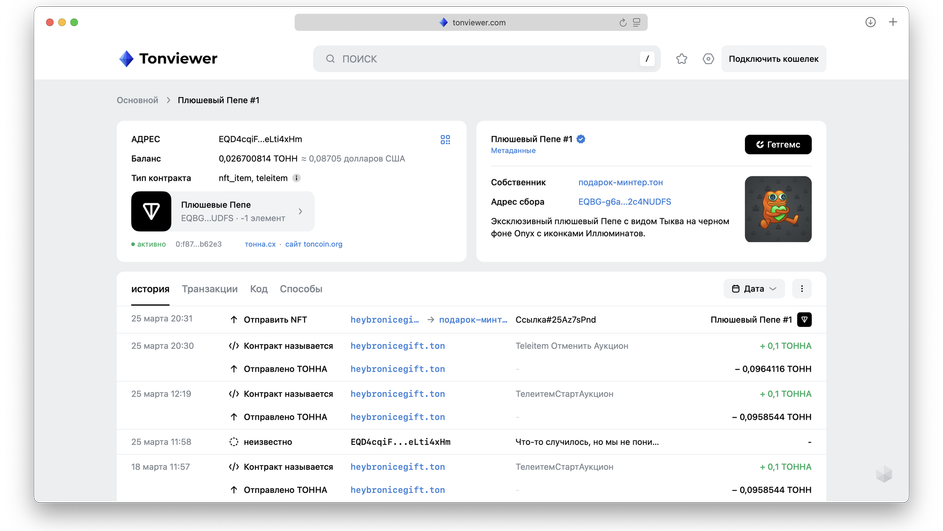Open сайт toncoin.org link
Viewport: 943px width, 531px height.
(x=313, y=244)
